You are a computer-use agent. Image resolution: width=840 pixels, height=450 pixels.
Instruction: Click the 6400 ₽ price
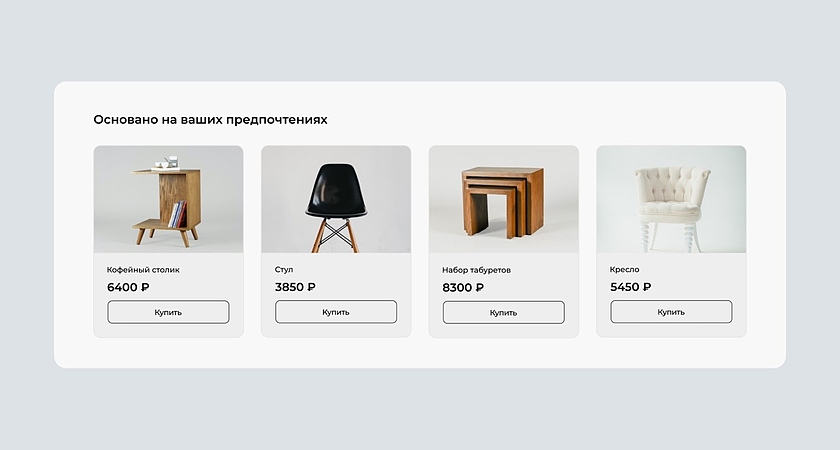[x=128, y=287]
